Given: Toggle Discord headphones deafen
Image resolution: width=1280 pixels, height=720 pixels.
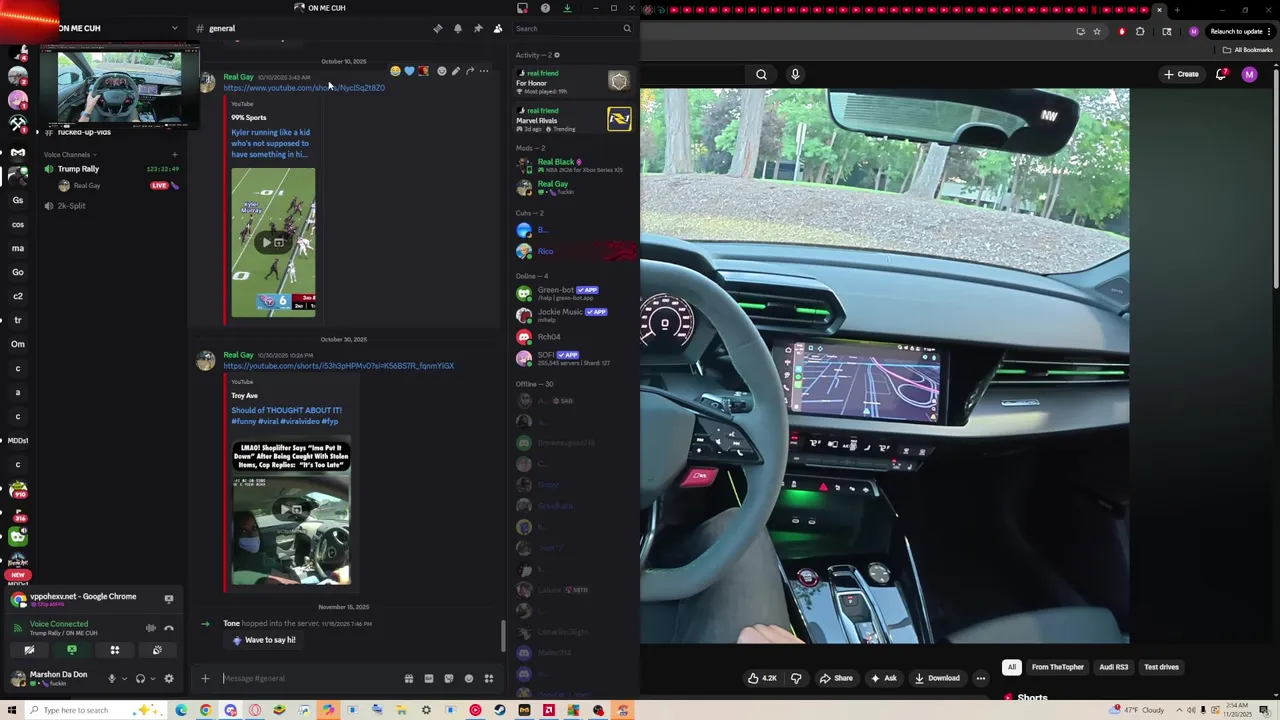Looking at the screenshot, I should point(140,678).
